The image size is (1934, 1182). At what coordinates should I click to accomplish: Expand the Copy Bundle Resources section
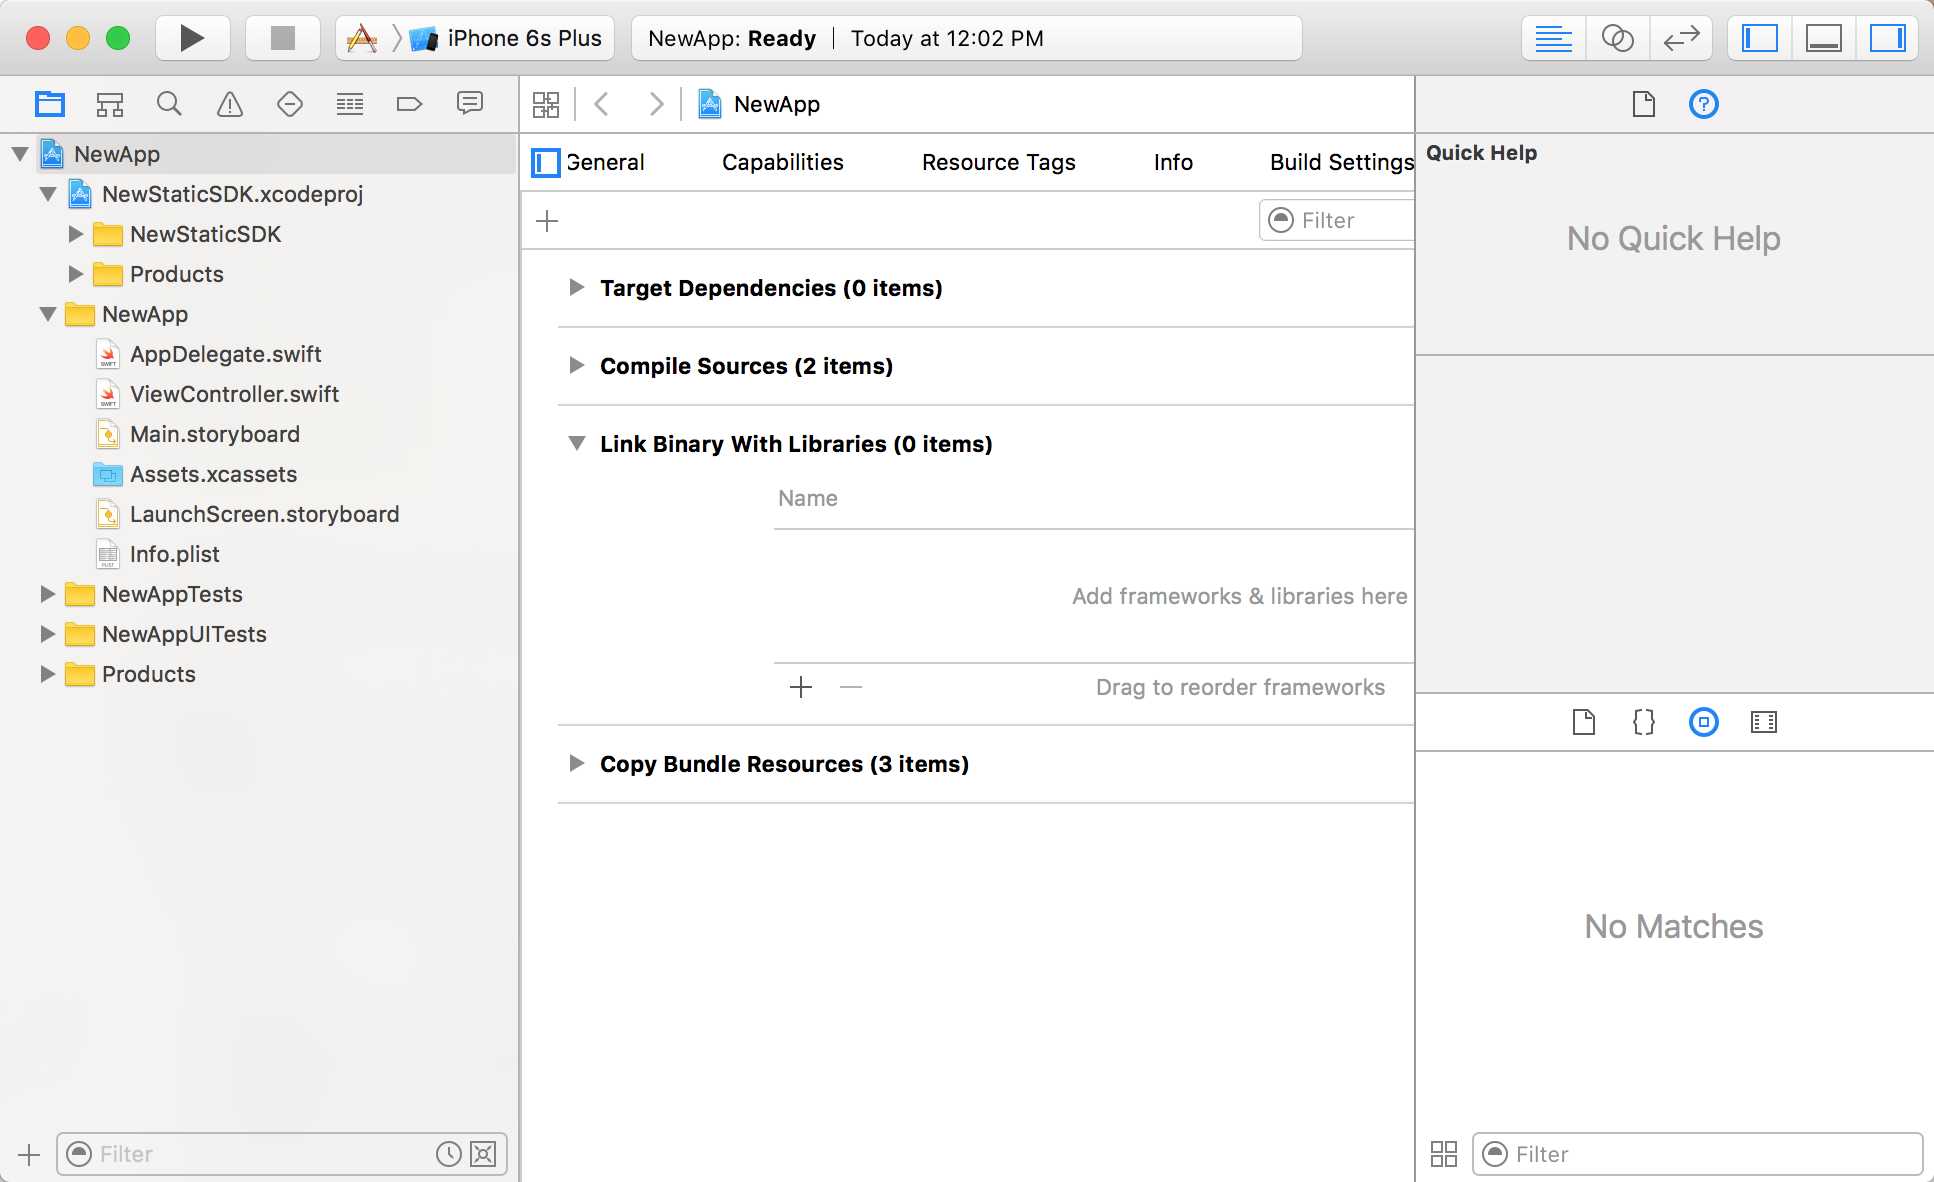tap(575, 764)
